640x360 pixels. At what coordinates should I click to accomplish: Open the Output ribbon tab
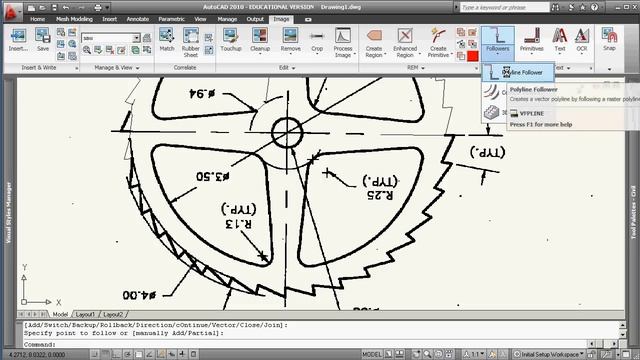(255, 19)
